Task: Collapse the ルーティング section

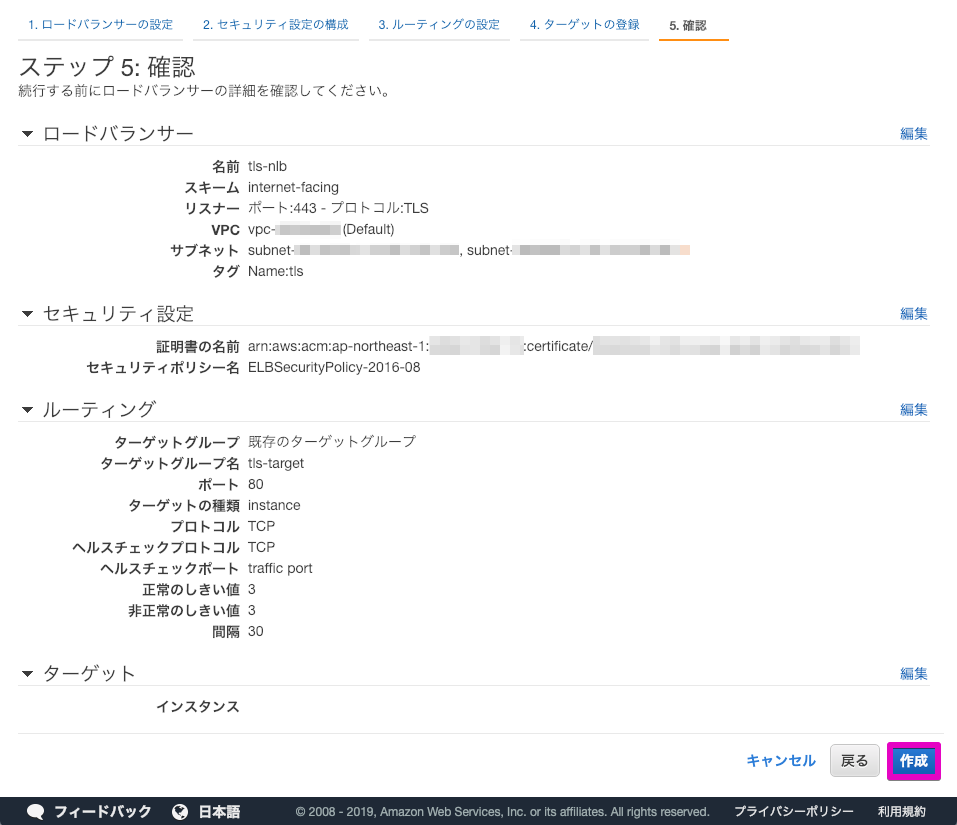Action: tap(26, 409)
